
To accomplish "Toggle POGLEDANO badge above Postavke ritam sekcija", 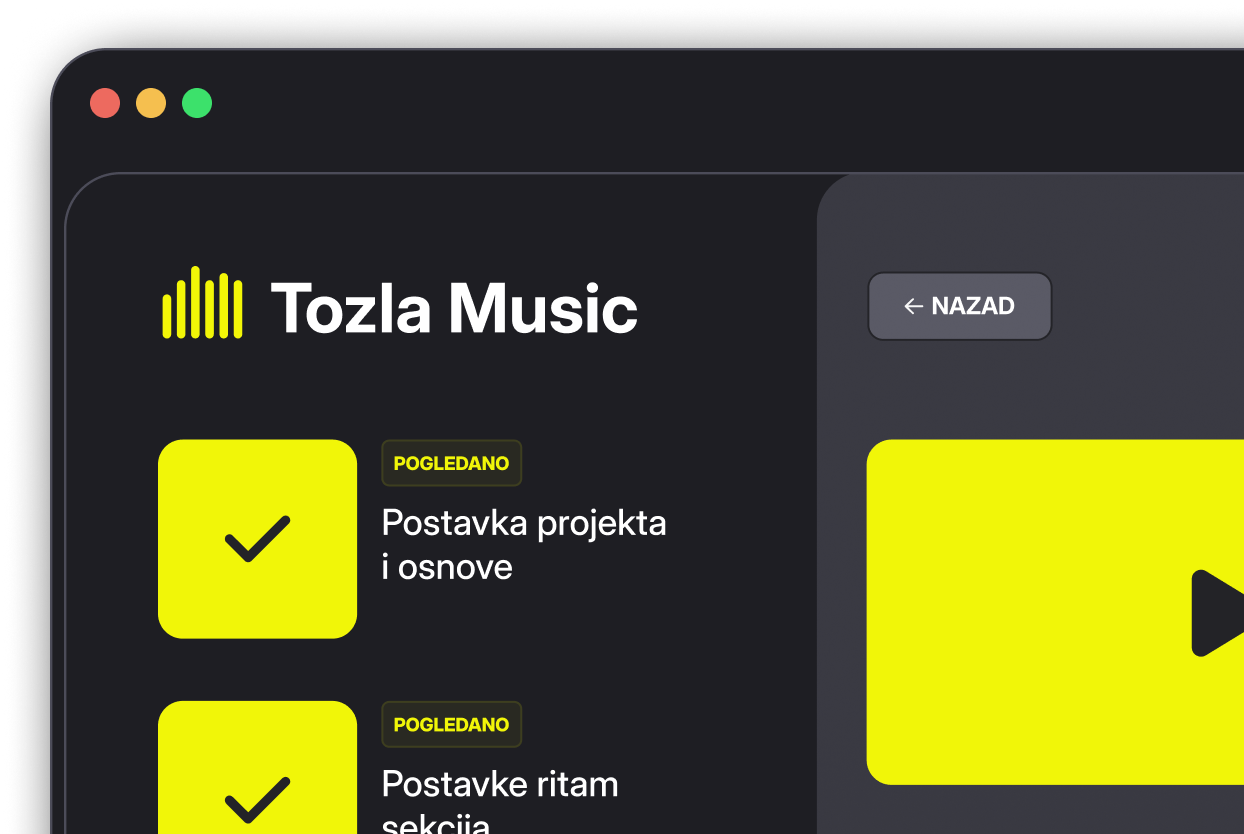I will (451, 724).
